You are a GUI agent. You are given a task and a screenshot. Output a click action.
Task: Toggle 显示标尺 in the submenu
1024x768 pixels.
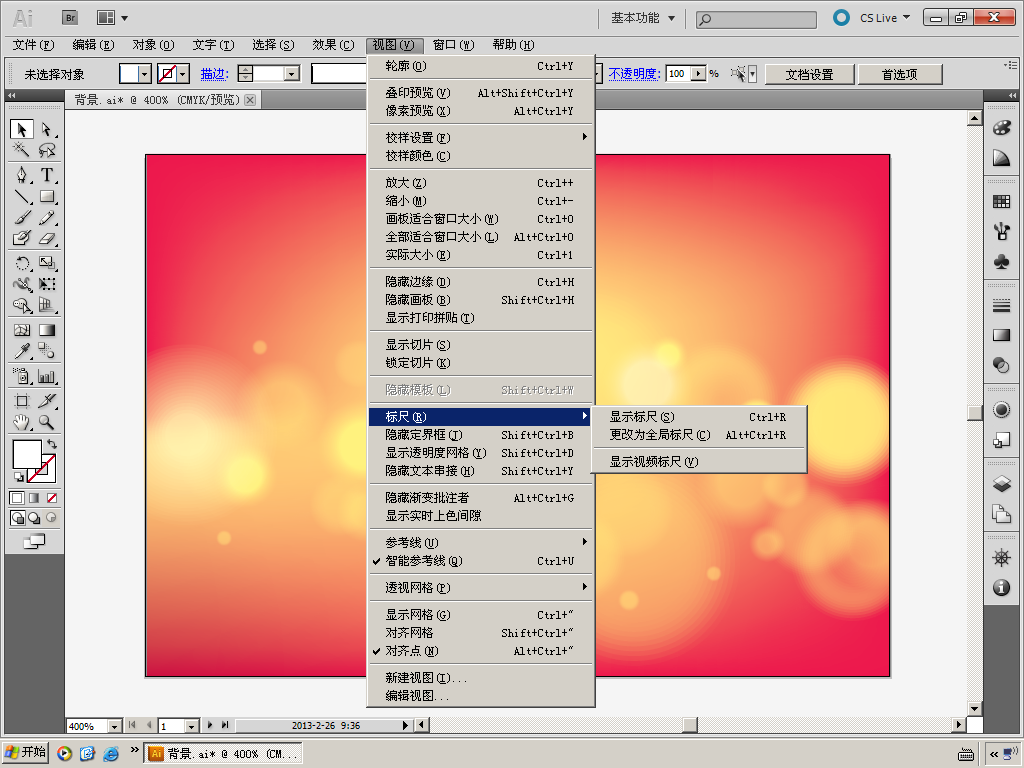pyautogui.click(x=699, y=417)
